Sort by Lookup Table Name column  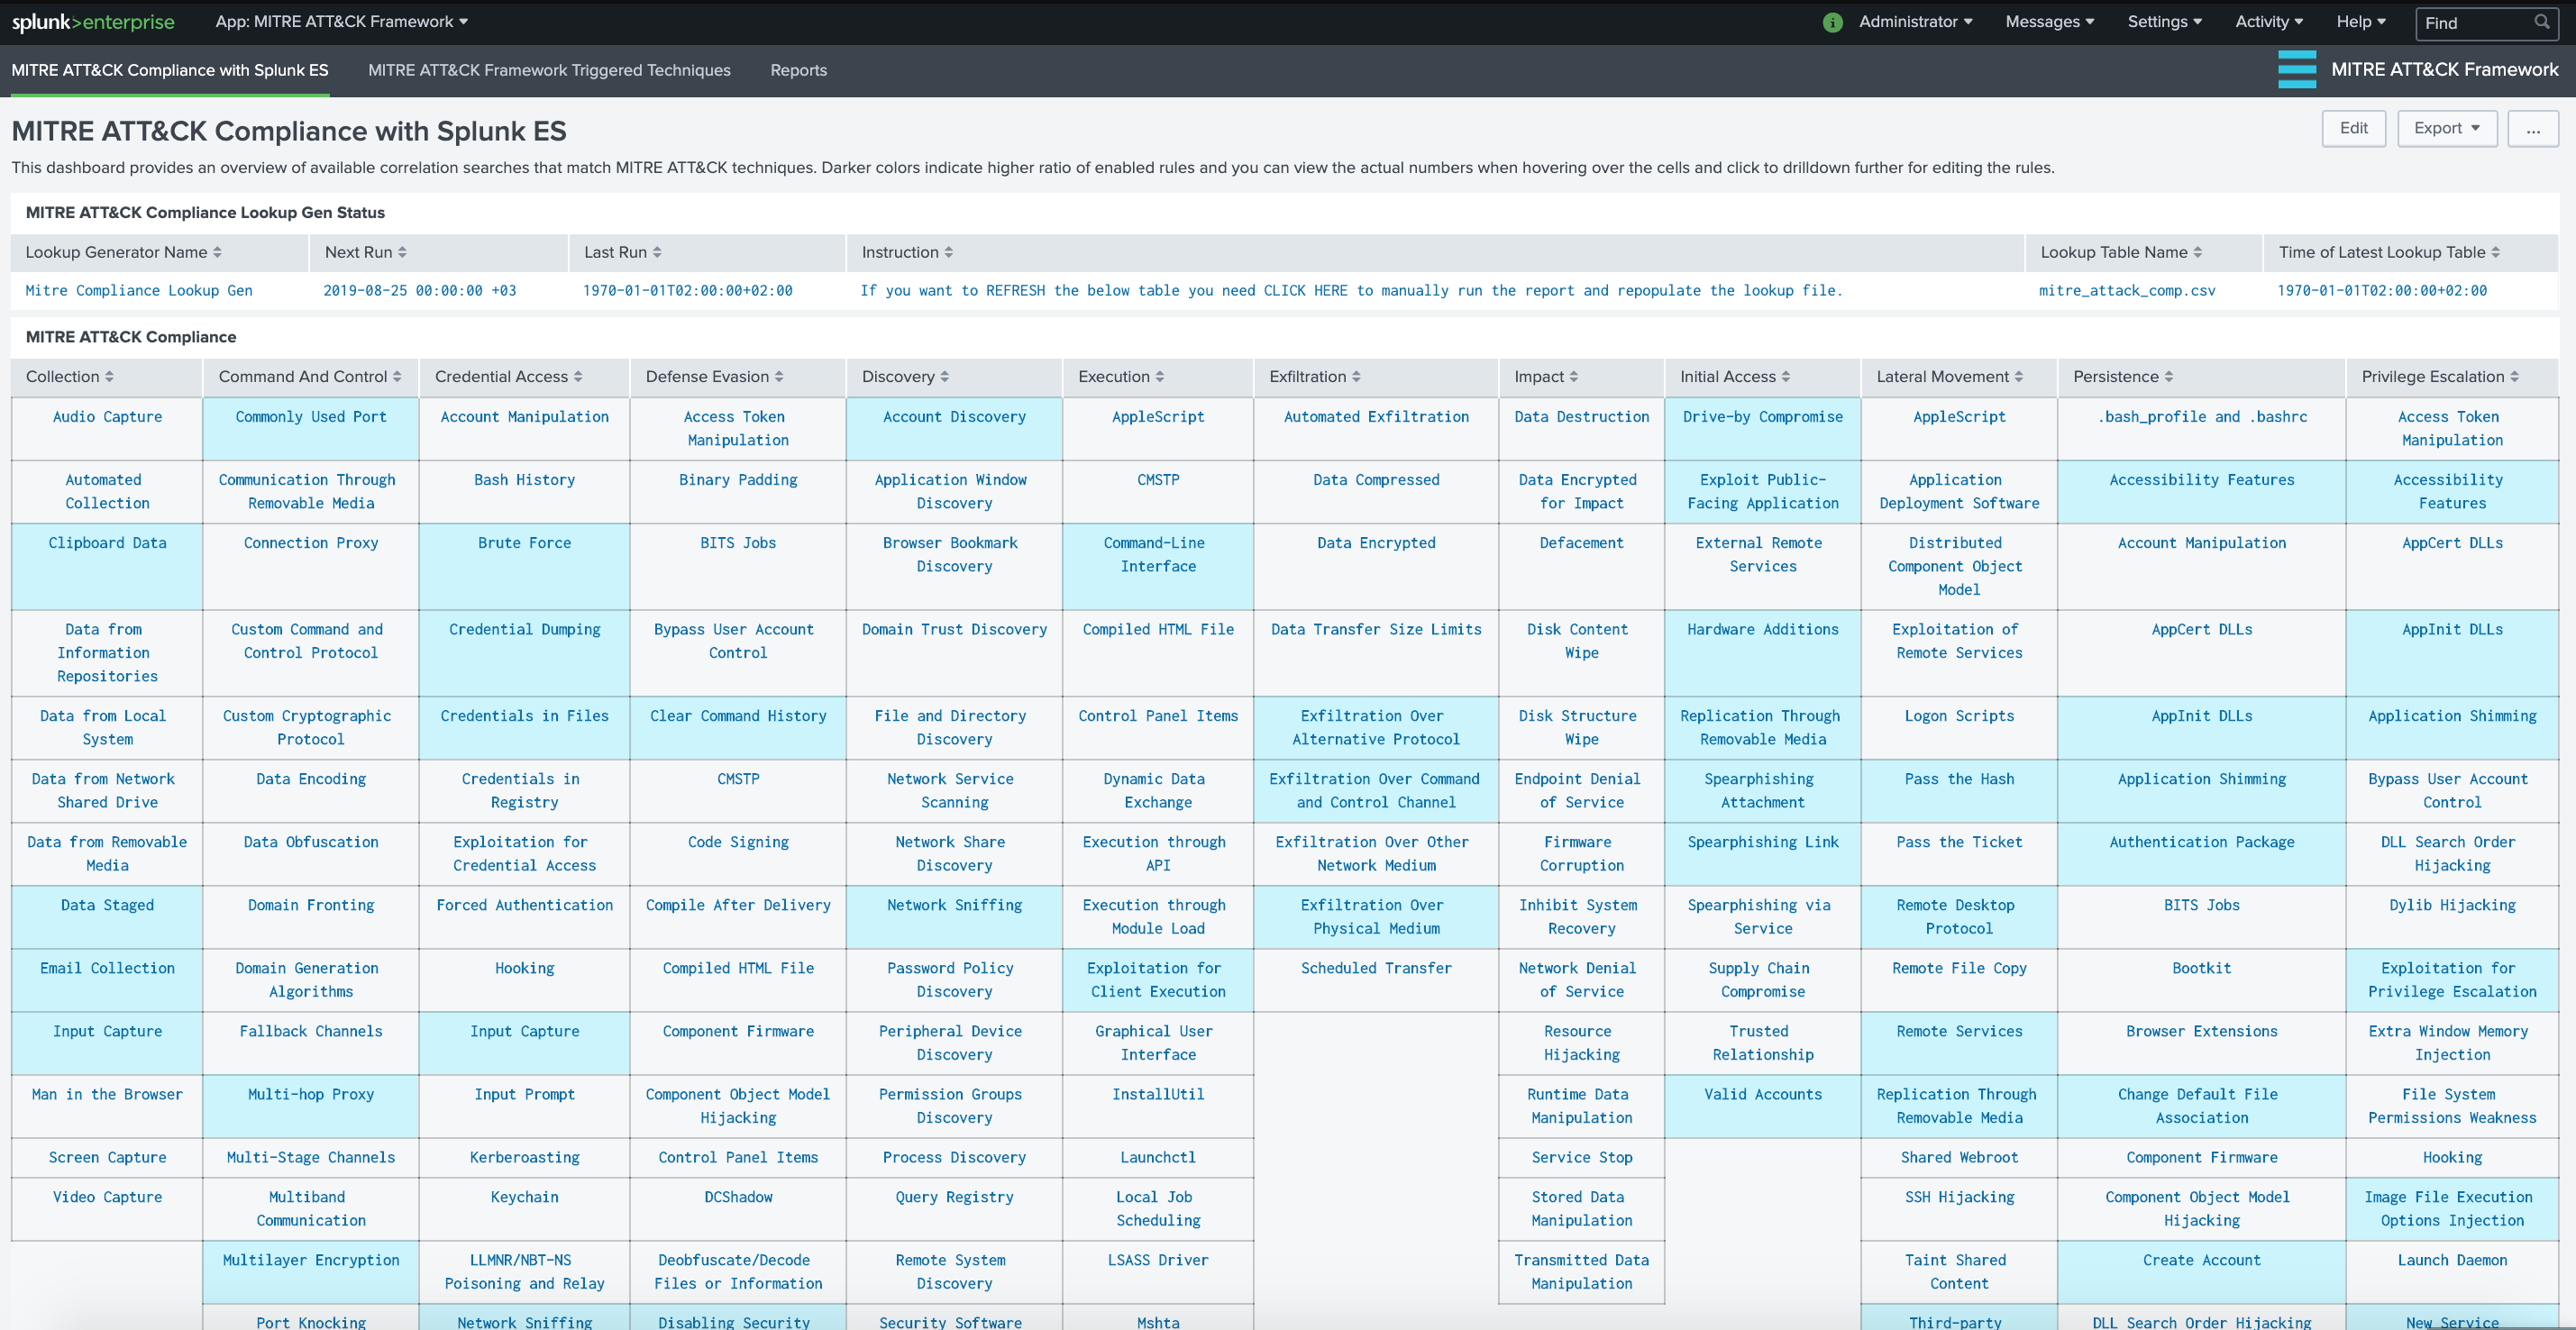point(2121,252)
